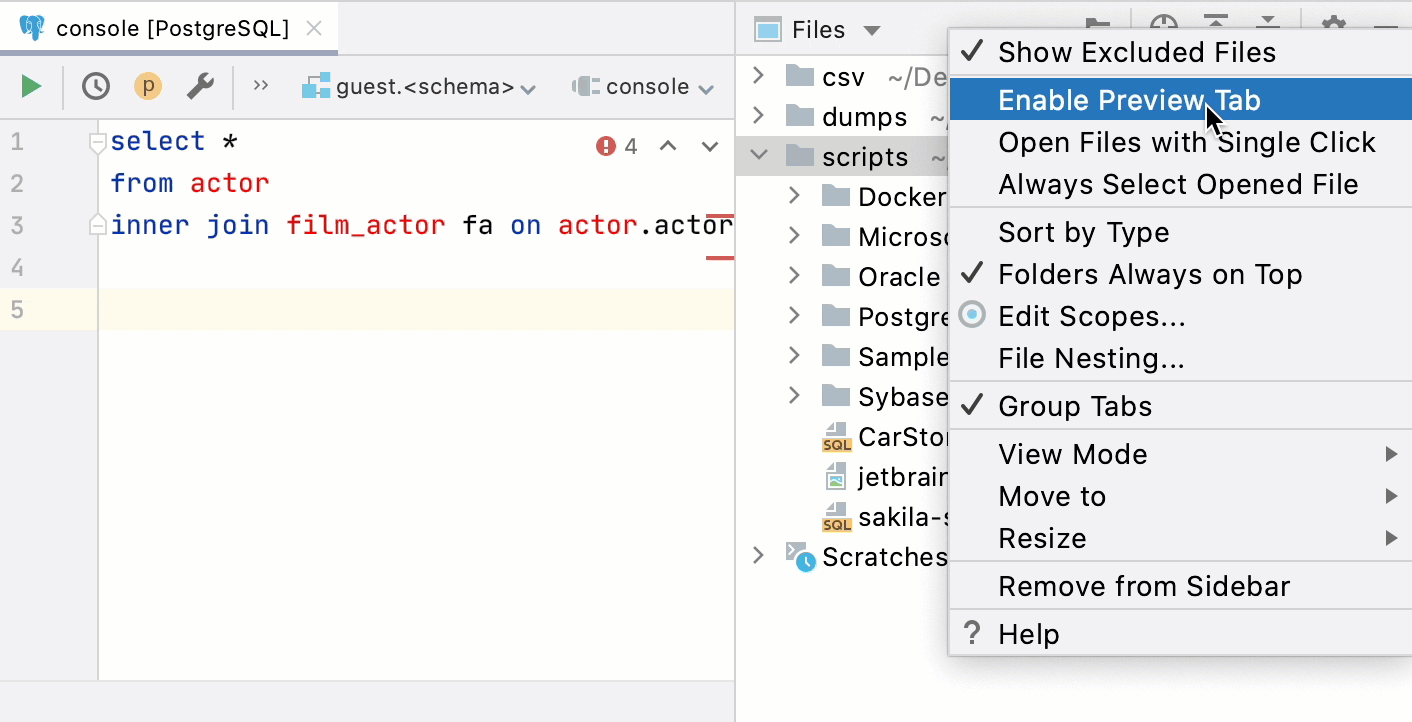
Task: Toggle Folders Always on Top option
Action: 1150,275
